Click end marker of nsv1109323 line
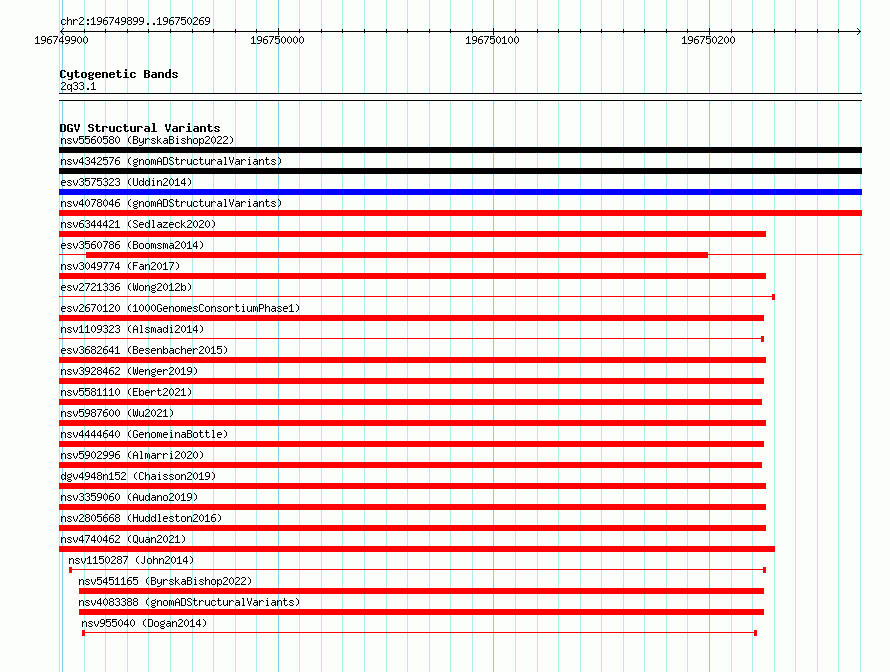Viewport: 890px width, 672px height. [x=762, y=339]
